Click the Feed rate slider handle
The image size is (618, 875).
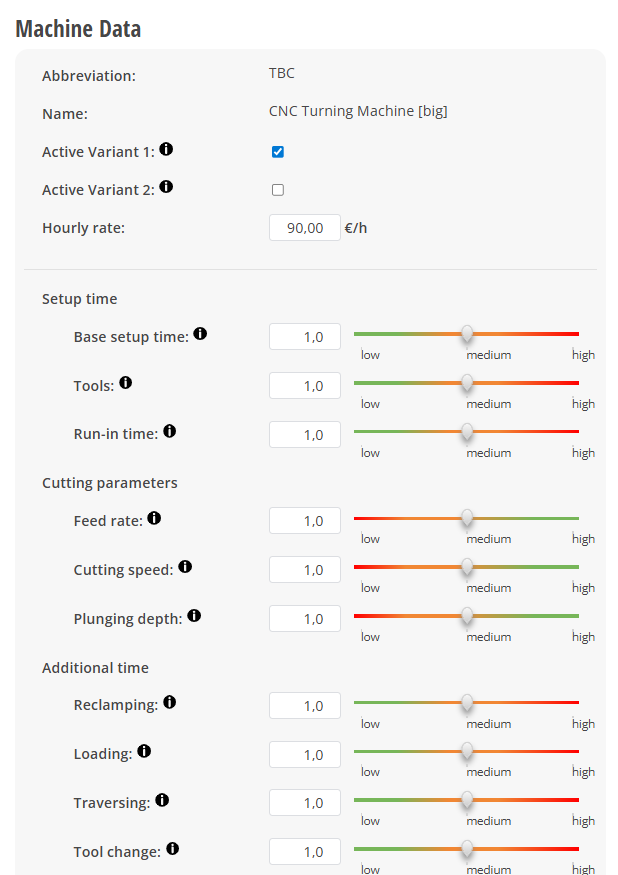(467, 518)
